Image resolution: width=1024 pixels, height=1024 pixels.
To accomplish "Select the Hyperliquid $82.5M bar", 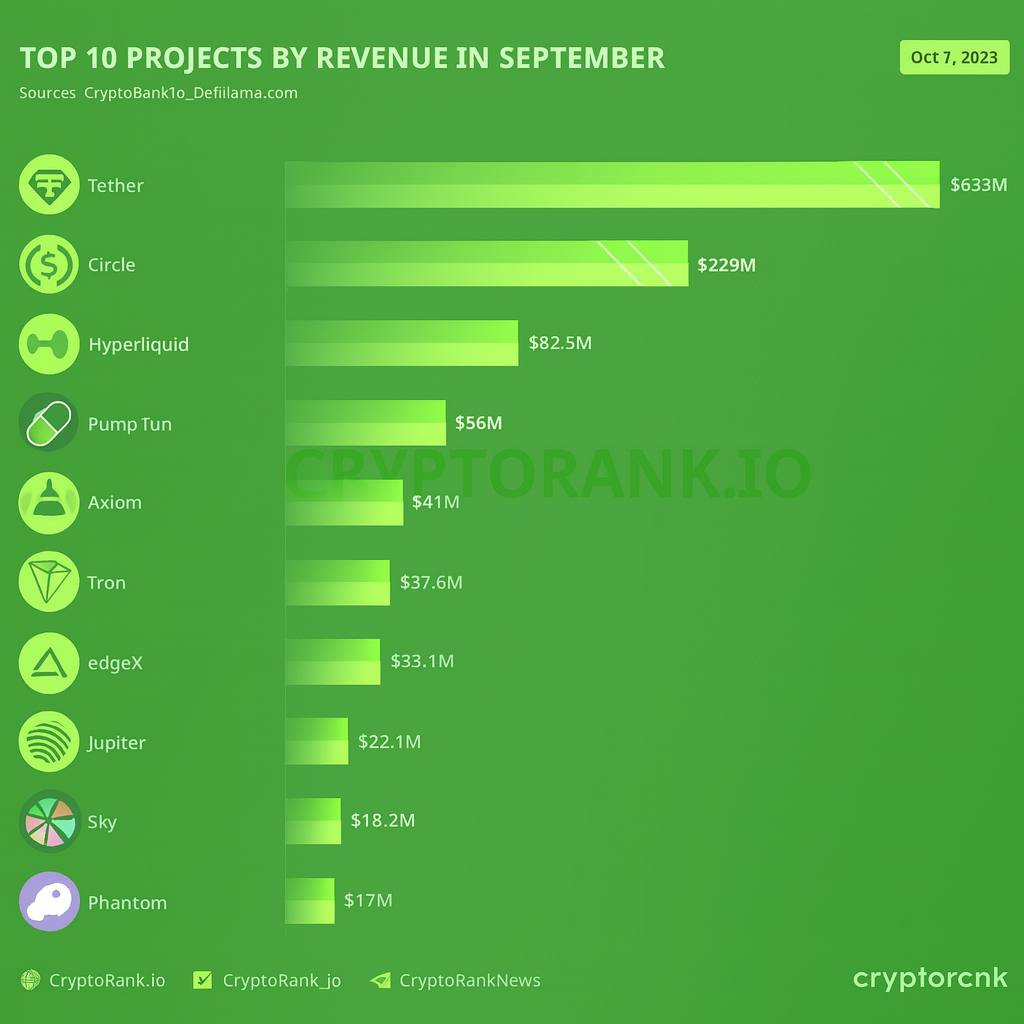I will click(x=402, y=343).
